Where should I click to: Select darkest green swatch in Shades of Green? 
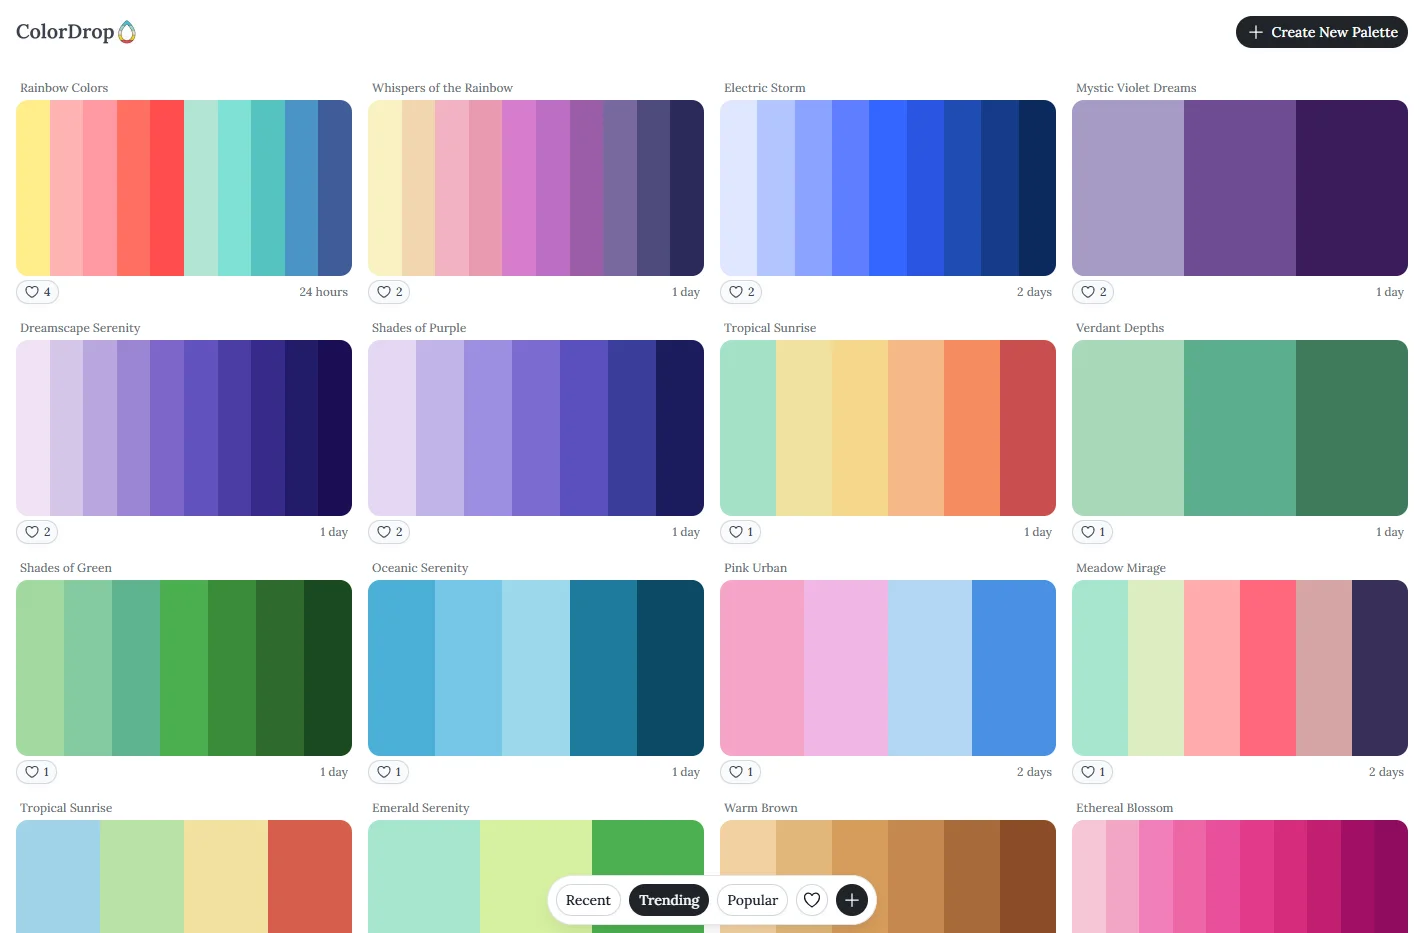[x=328, y=668]
